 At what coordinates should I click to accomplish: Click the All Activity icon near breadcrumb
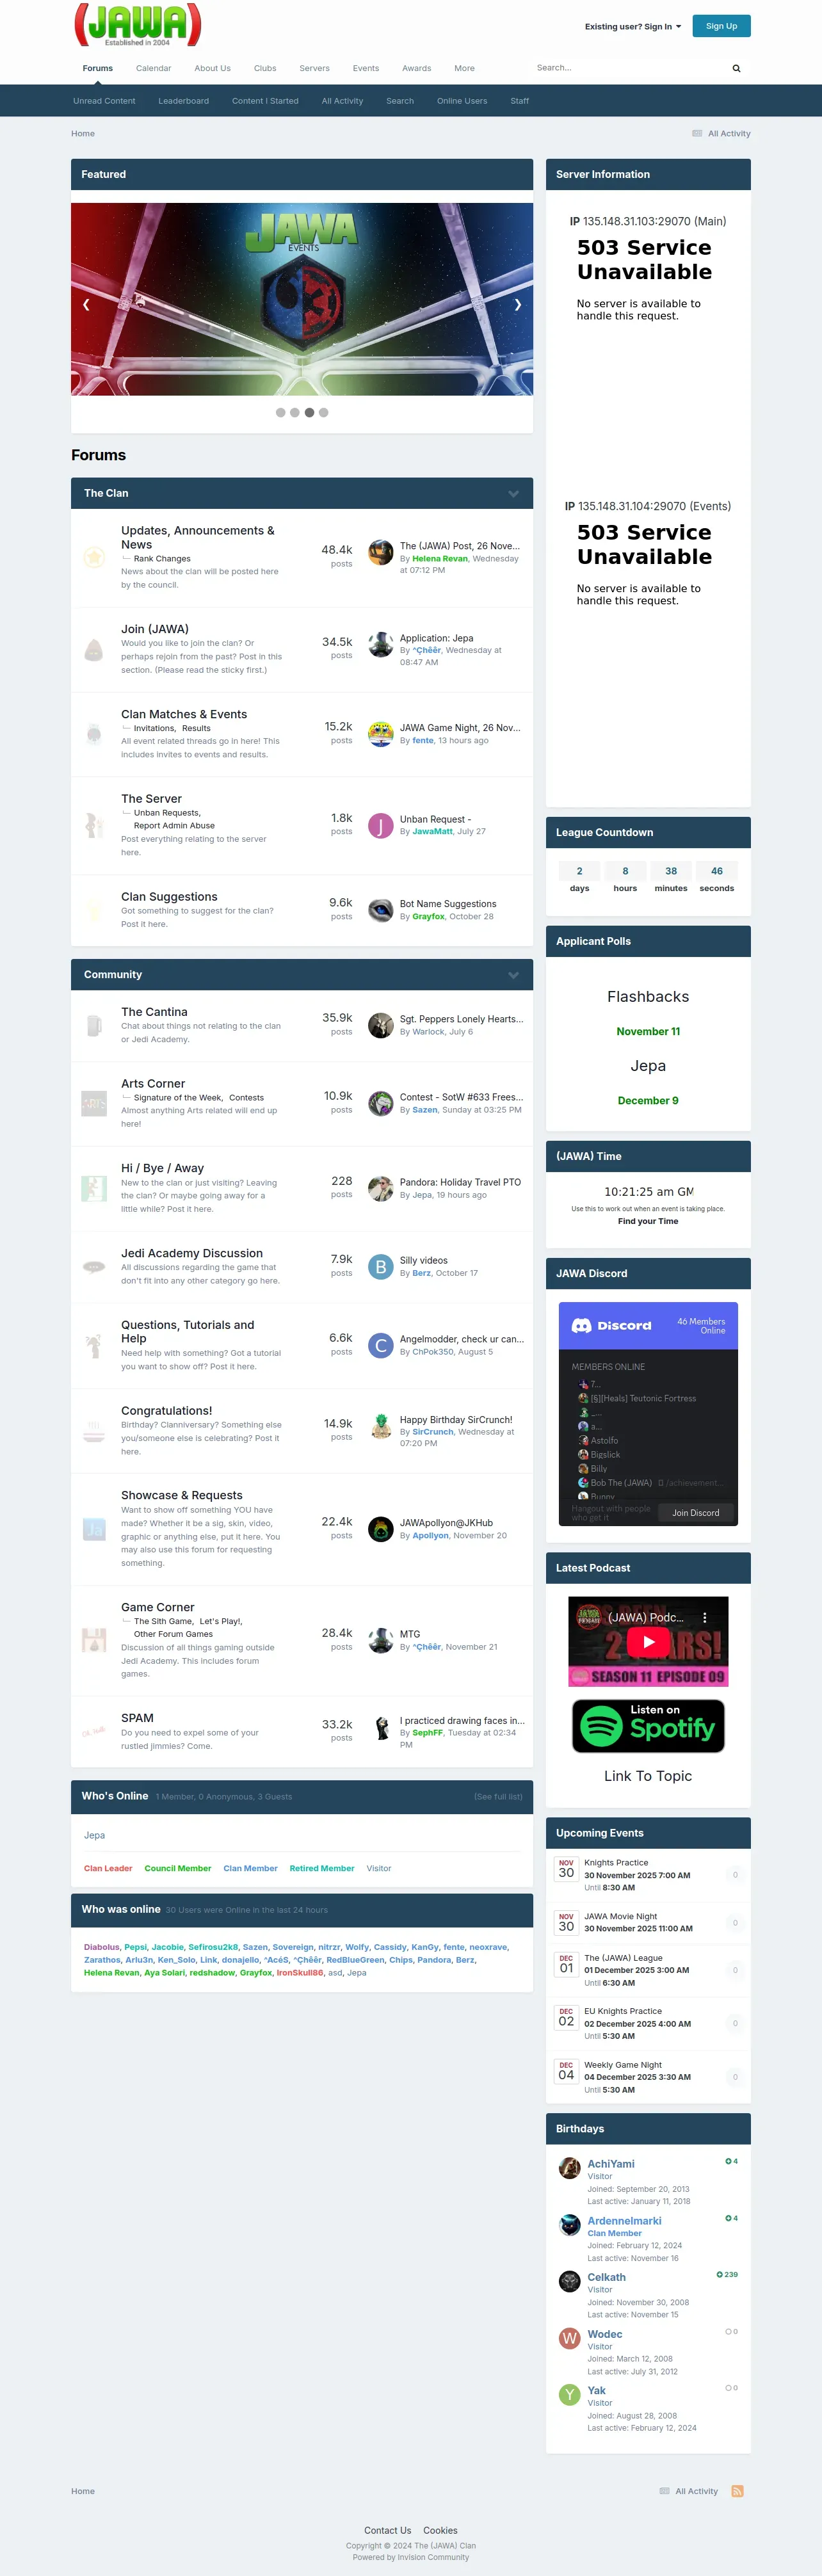697,133
